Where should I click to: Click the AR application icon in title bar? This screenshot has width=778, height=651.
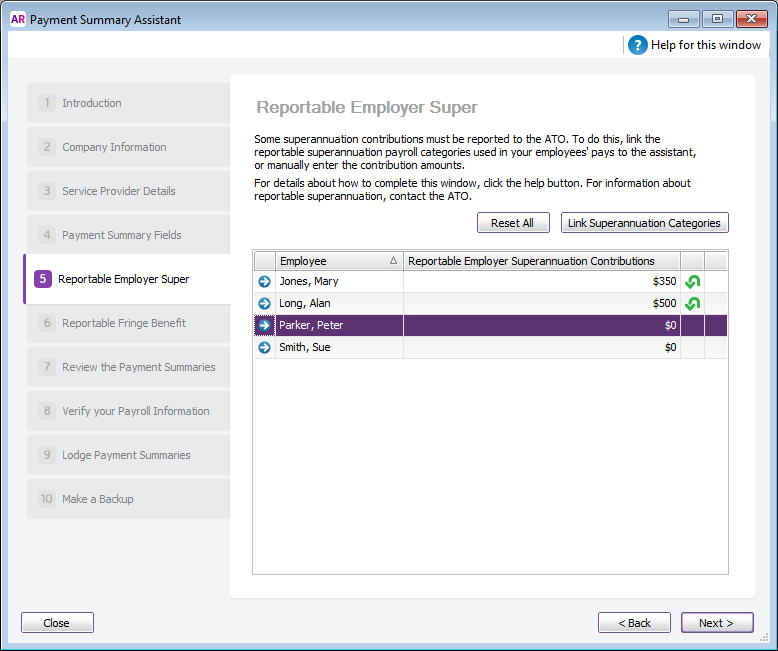(17, 19)
